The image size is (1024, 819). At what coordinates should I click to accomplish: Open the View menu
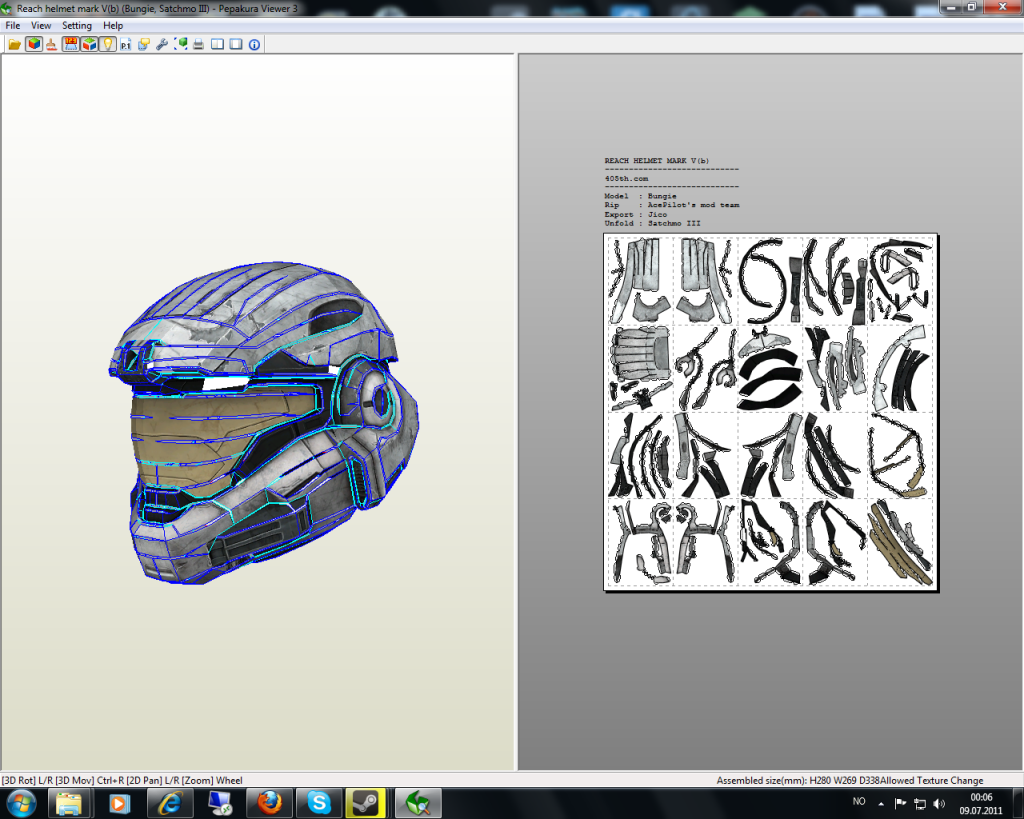tap(40, 25)
